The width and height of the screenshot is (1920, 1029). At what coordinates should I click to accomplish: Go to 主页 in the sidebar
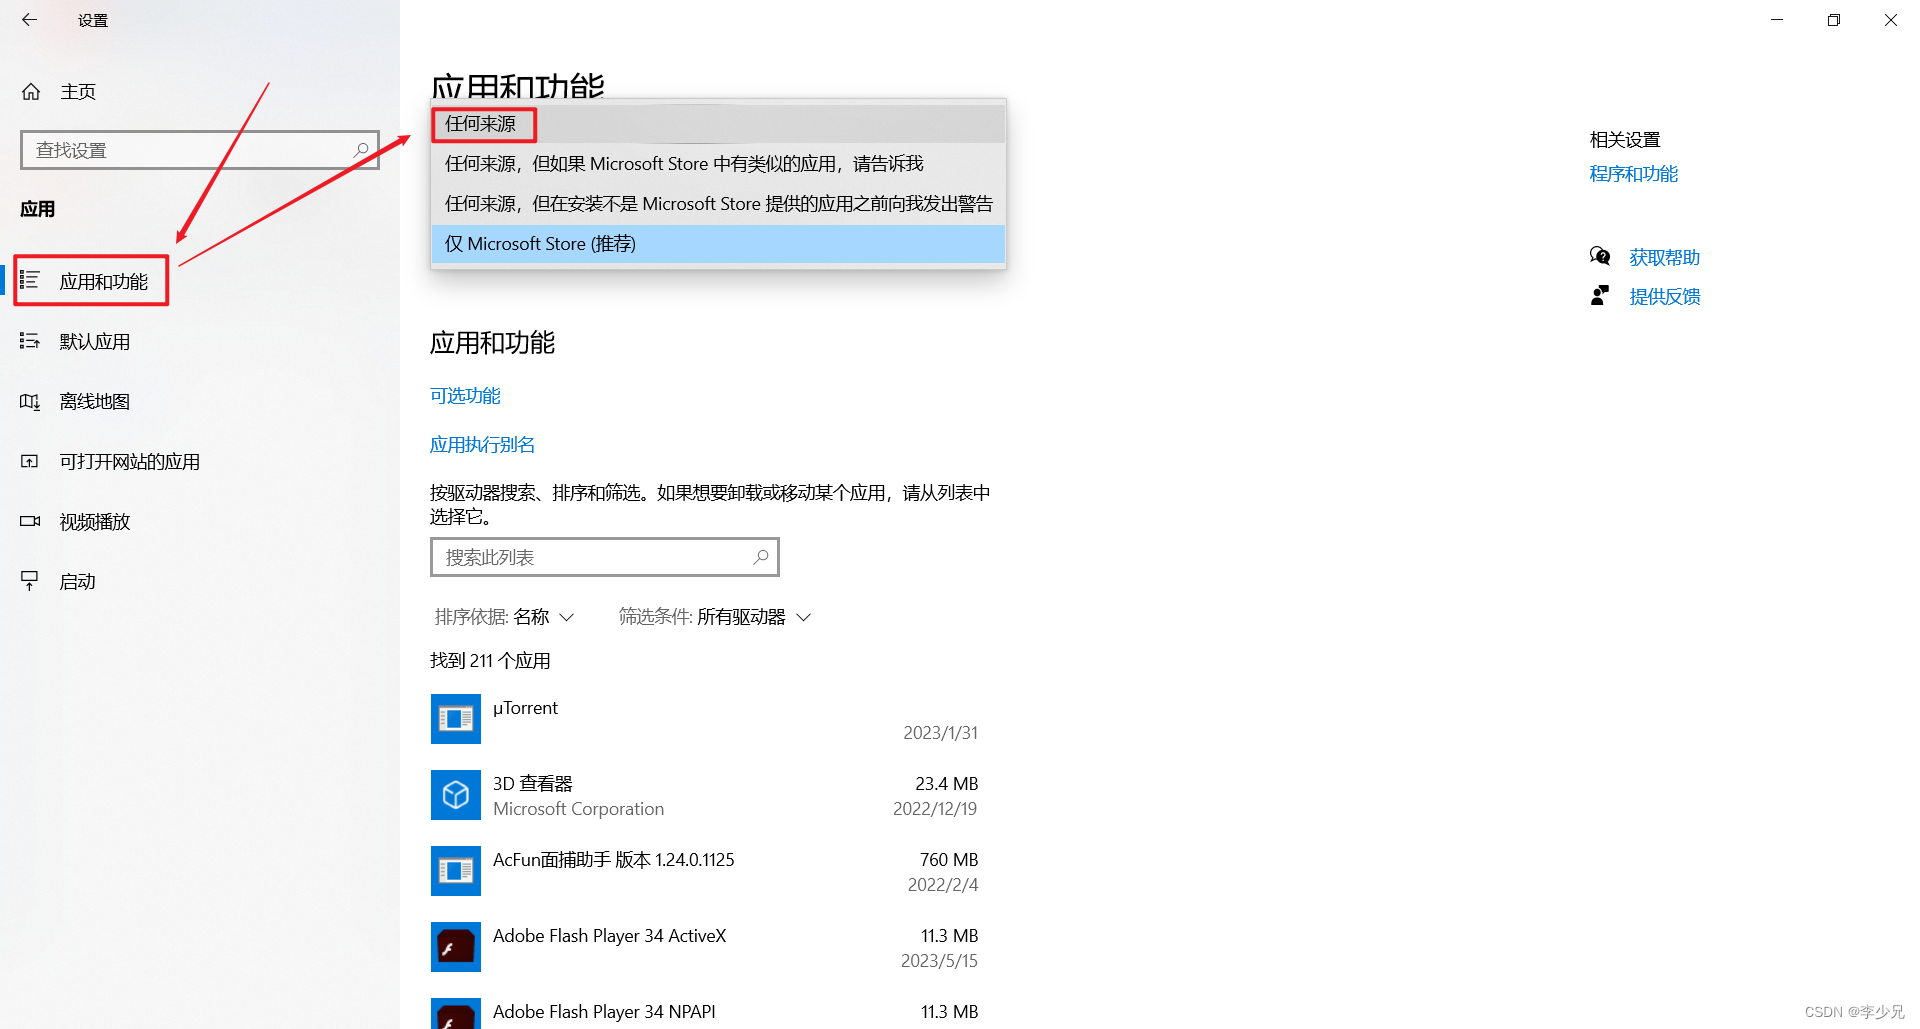pyautogui.click(x=78, y=92)
